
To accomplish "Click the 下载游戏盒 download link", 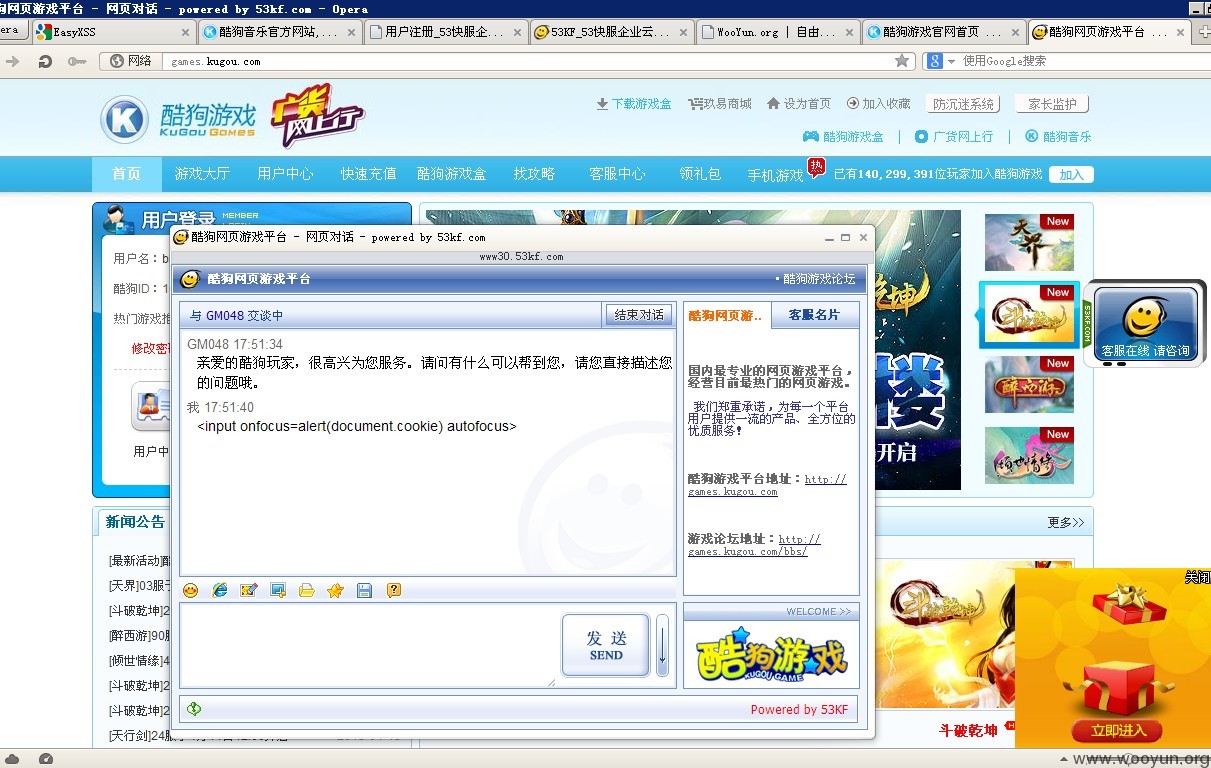I will click(x=634, y=104).
